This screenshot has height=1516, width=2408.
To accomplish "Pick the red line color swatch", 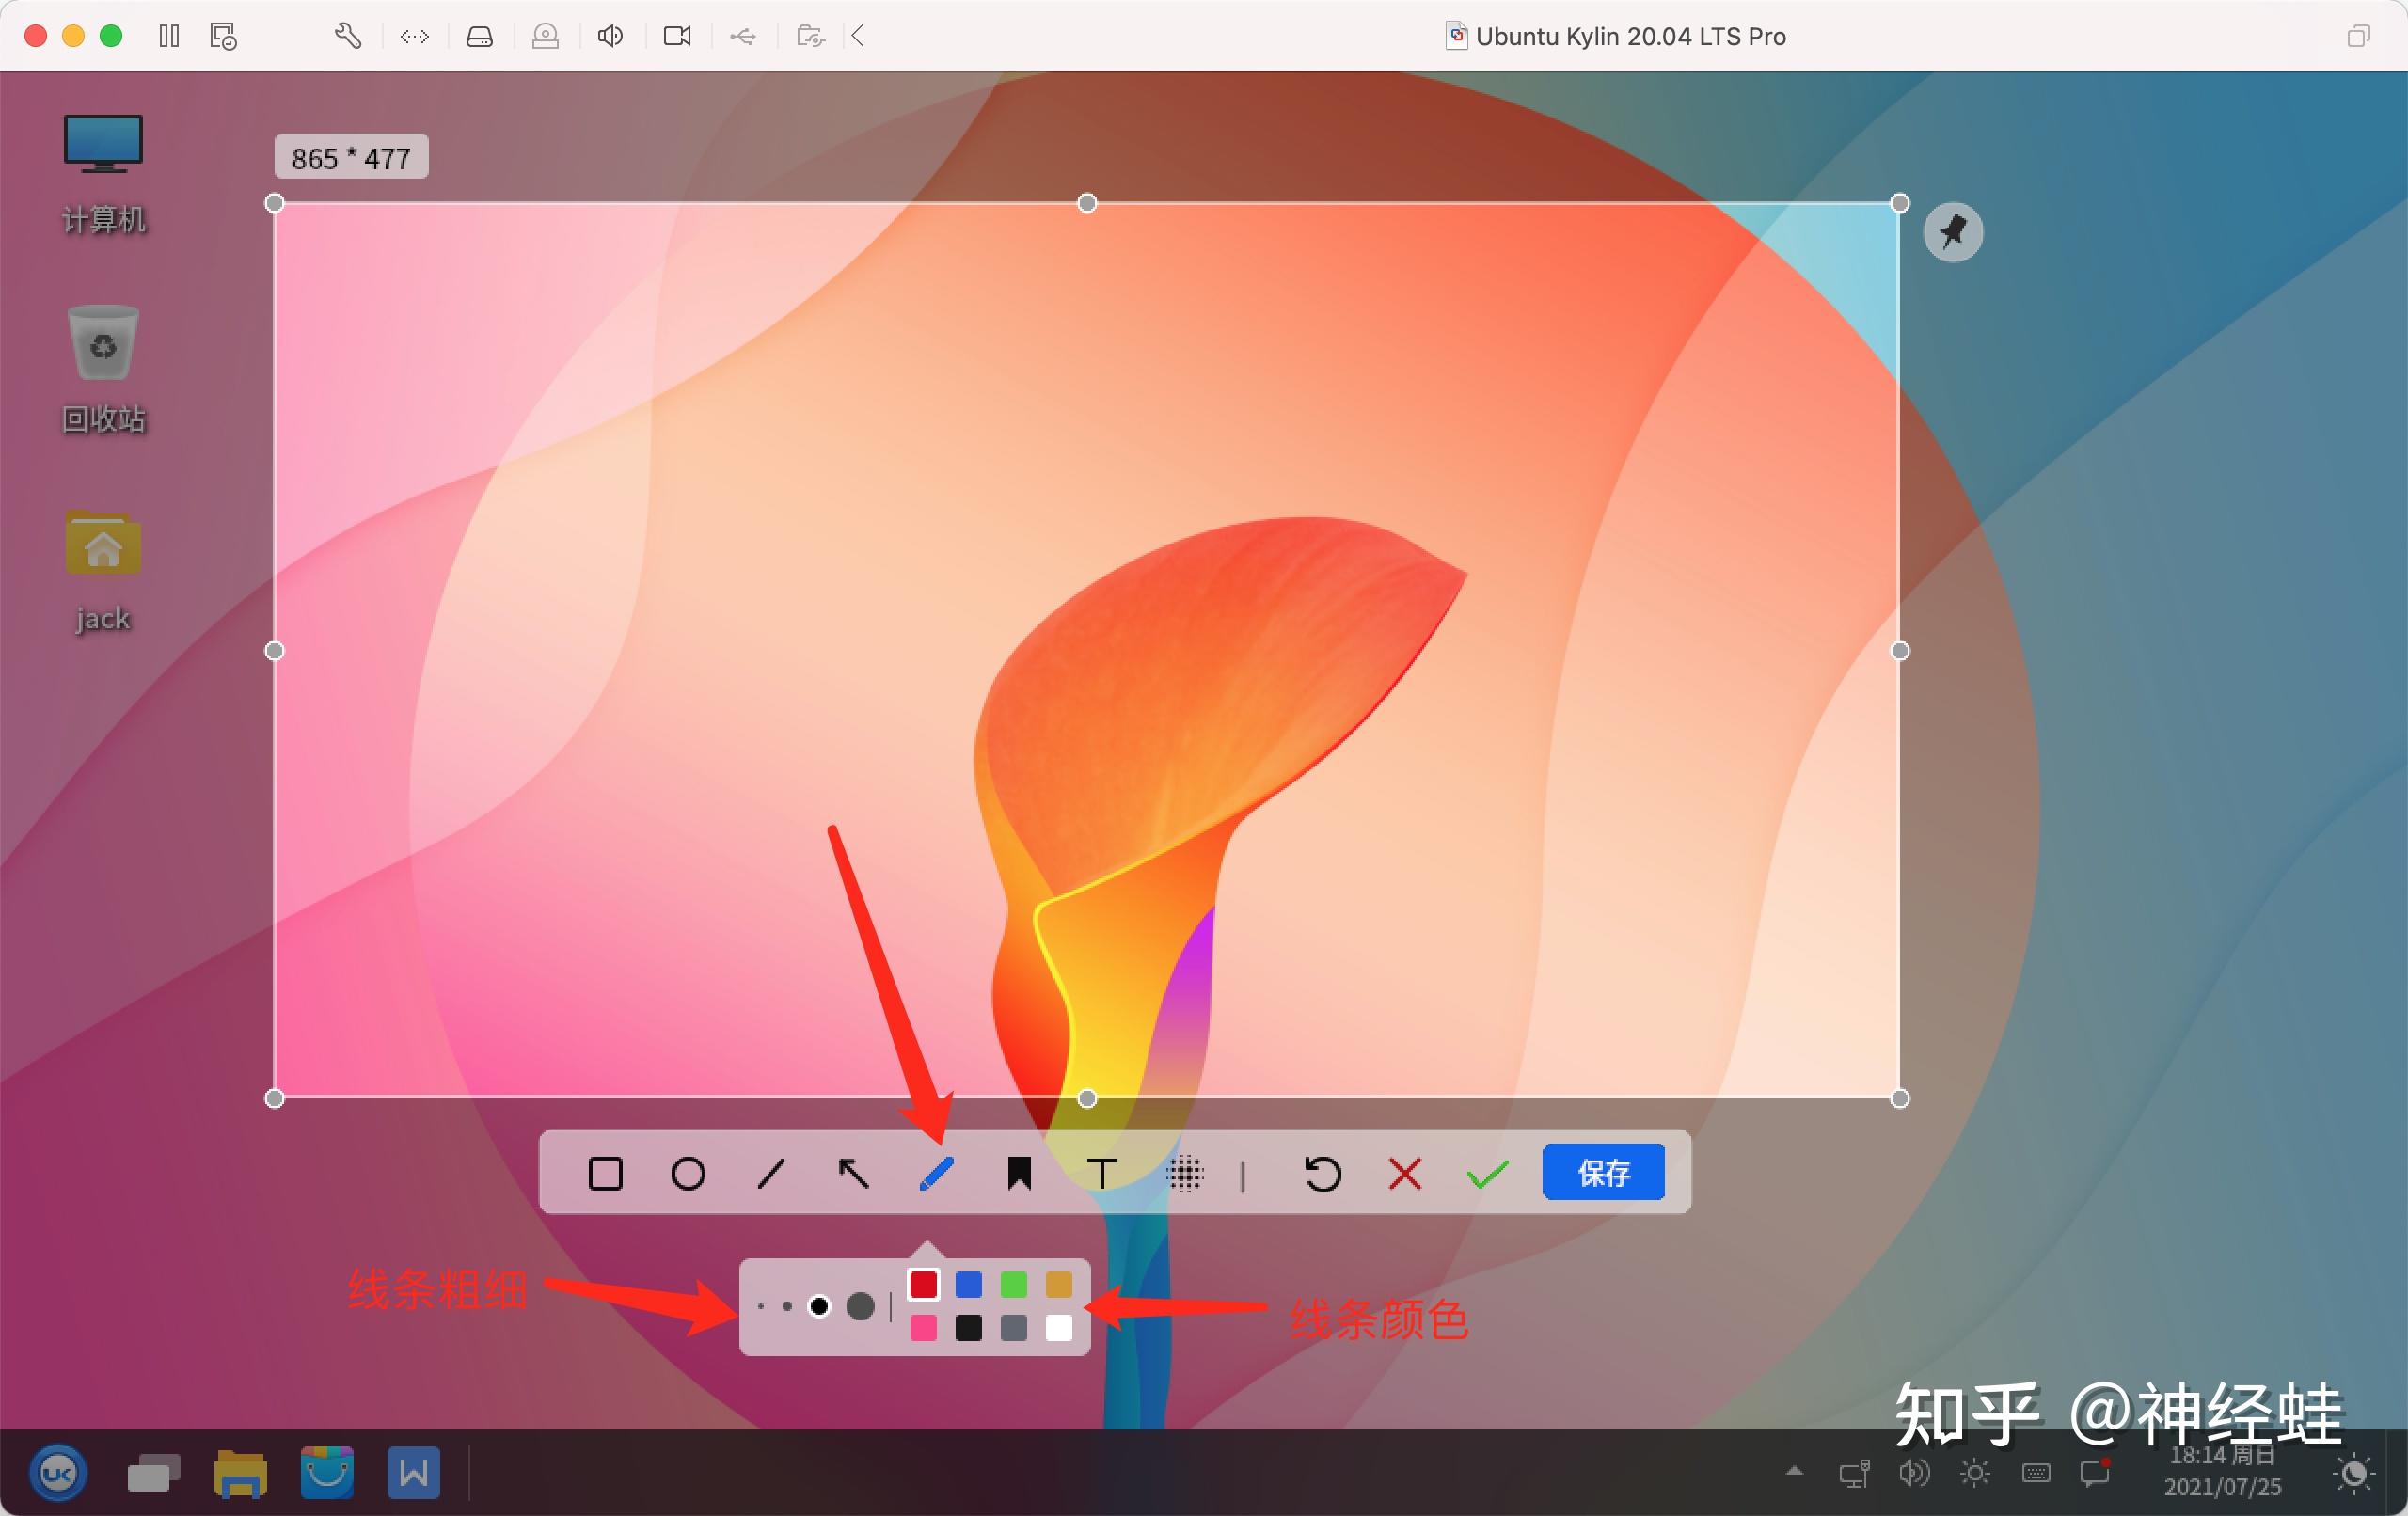I will (923, 1284).
